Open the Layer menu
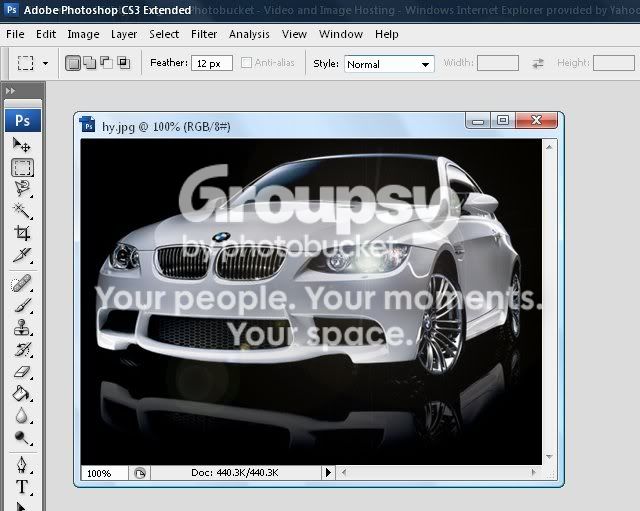640x511 pixels. click(x=124, y=34)
